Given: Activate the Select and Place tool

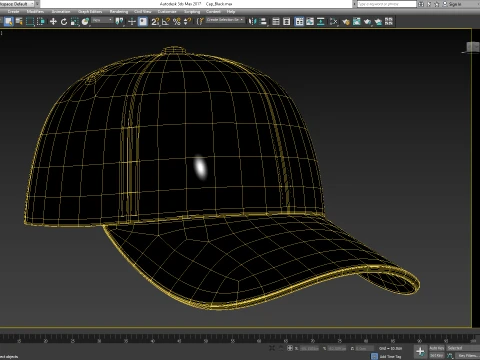Looking at the screenshot, I should [x=85, y=22].
